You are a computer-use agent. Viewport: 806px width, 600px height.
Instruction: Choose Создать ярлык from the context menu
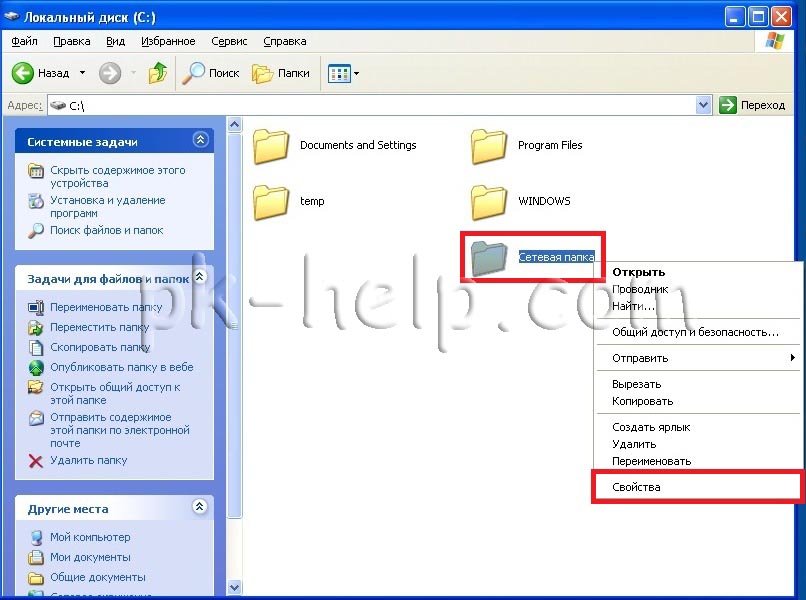[698, 427]
